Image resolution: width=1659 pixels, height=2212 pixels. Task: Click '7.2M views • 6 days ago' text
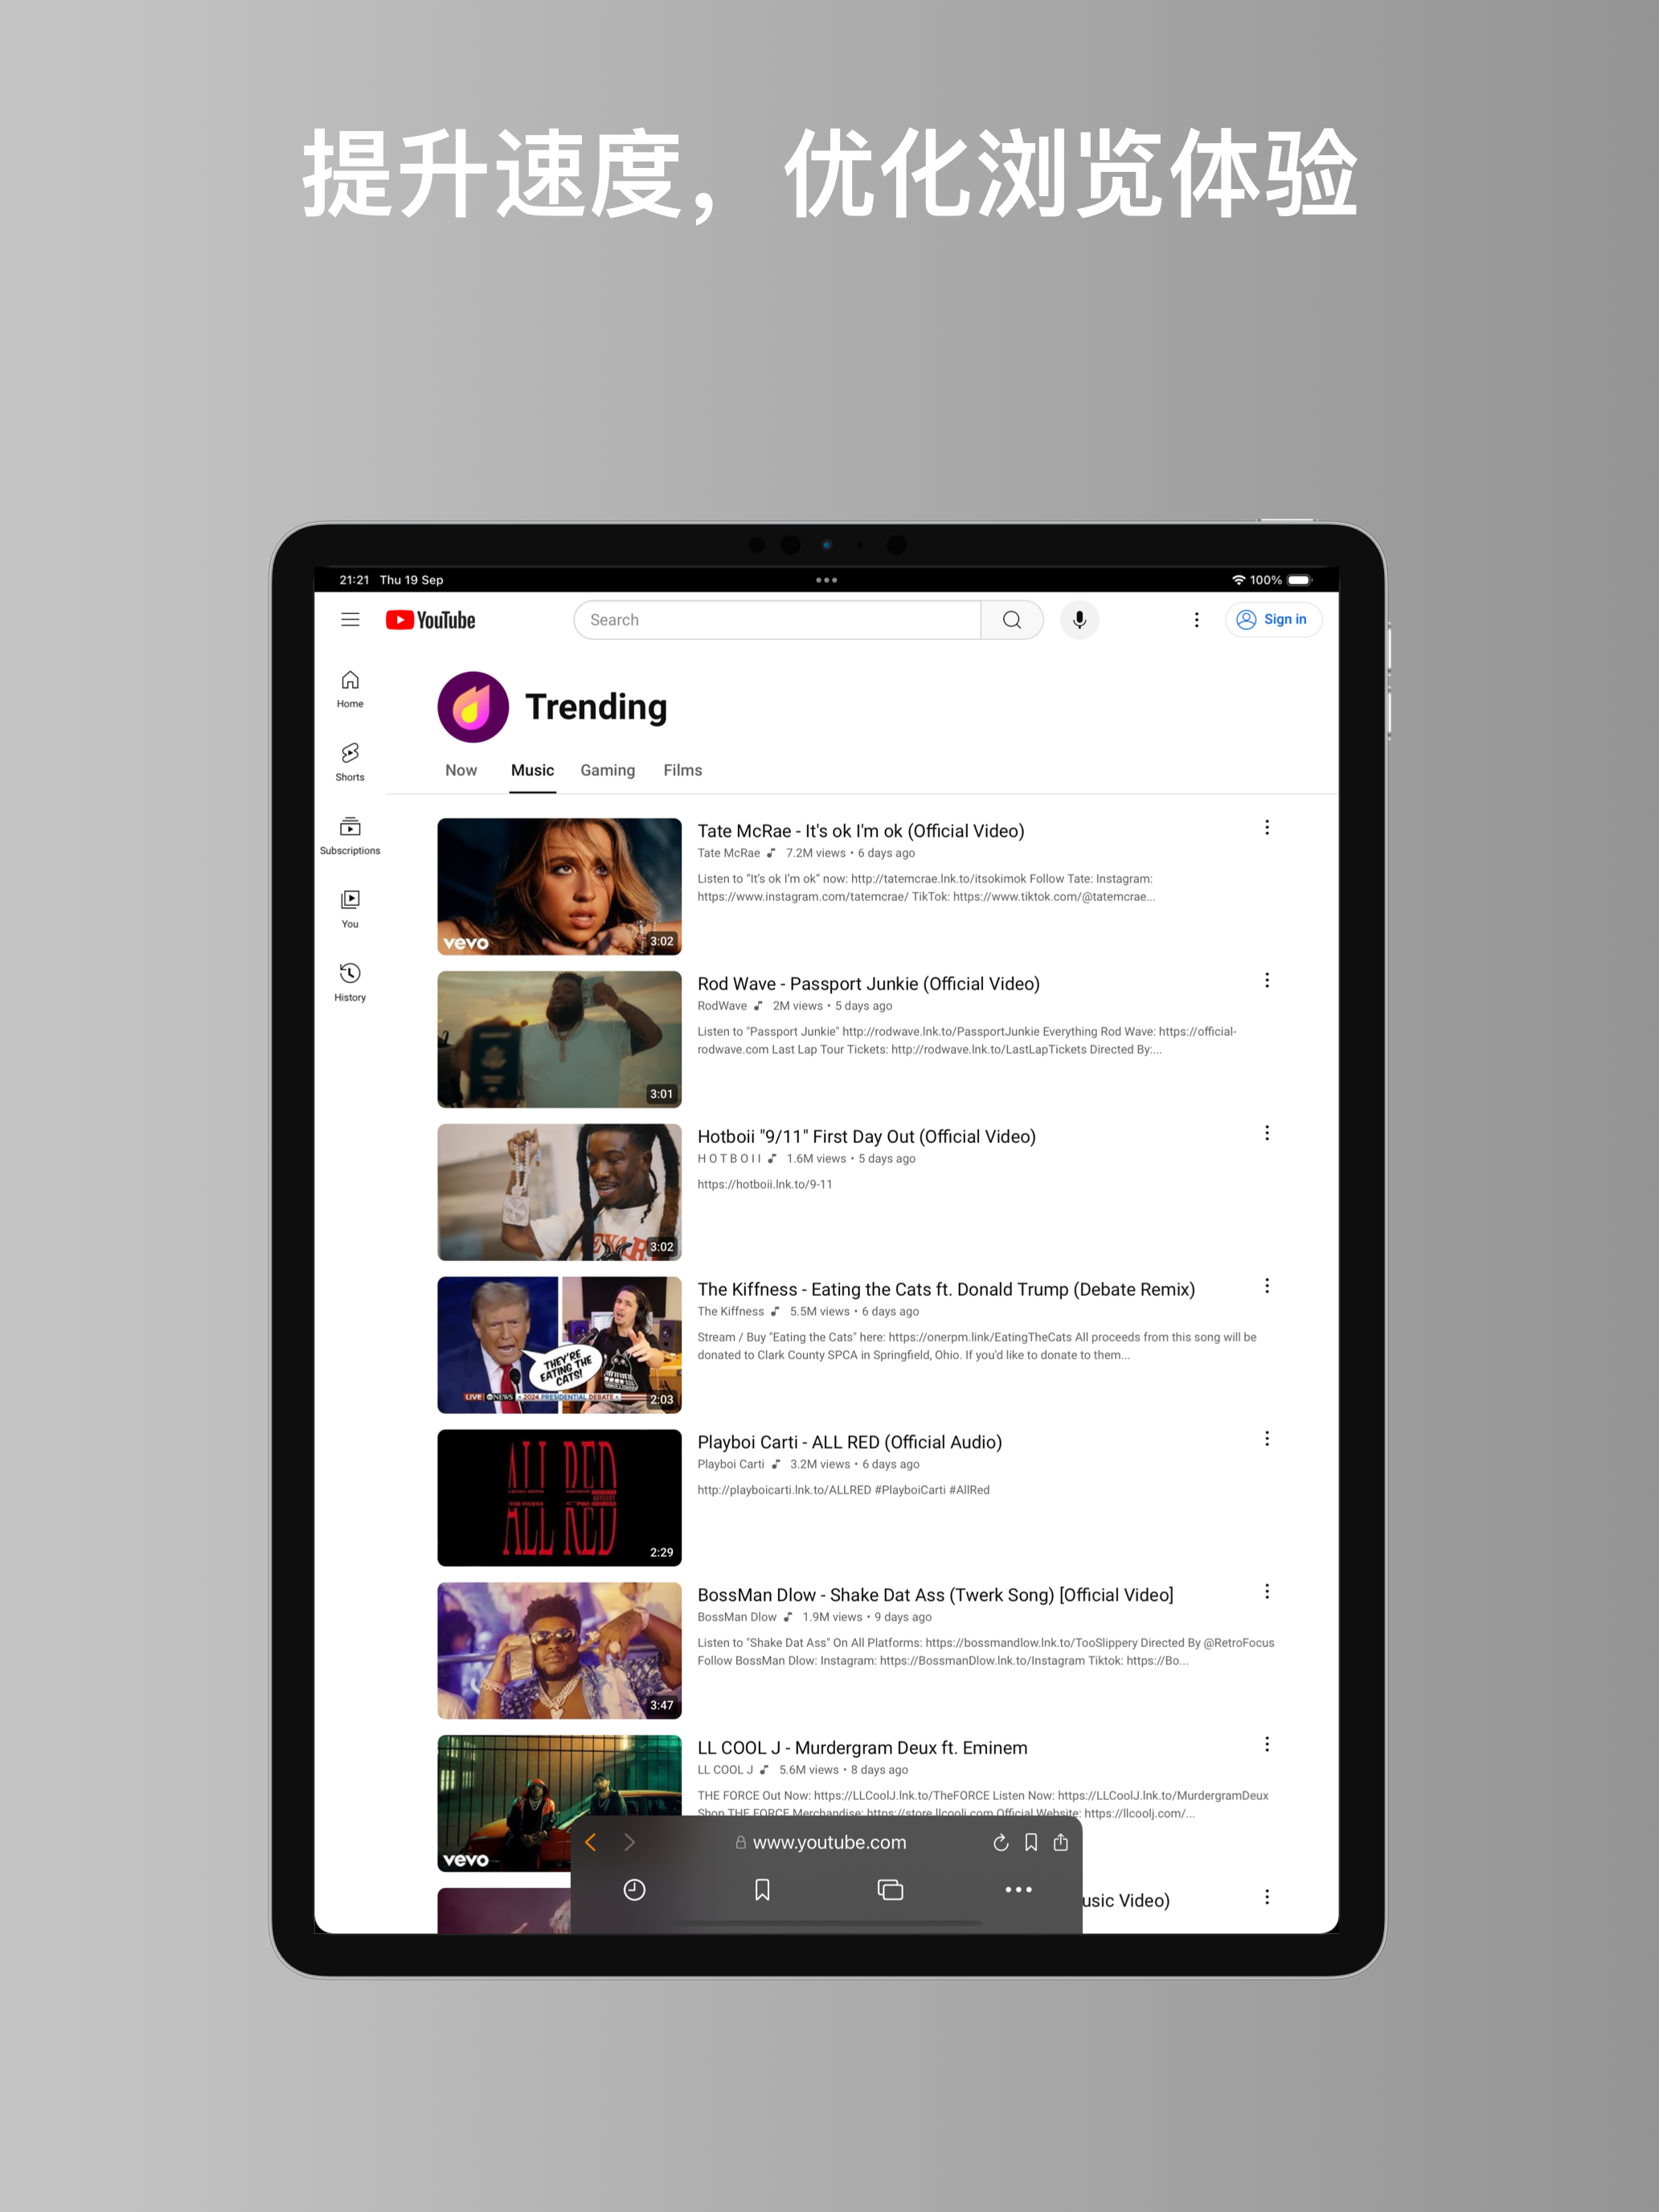(850, 854)
